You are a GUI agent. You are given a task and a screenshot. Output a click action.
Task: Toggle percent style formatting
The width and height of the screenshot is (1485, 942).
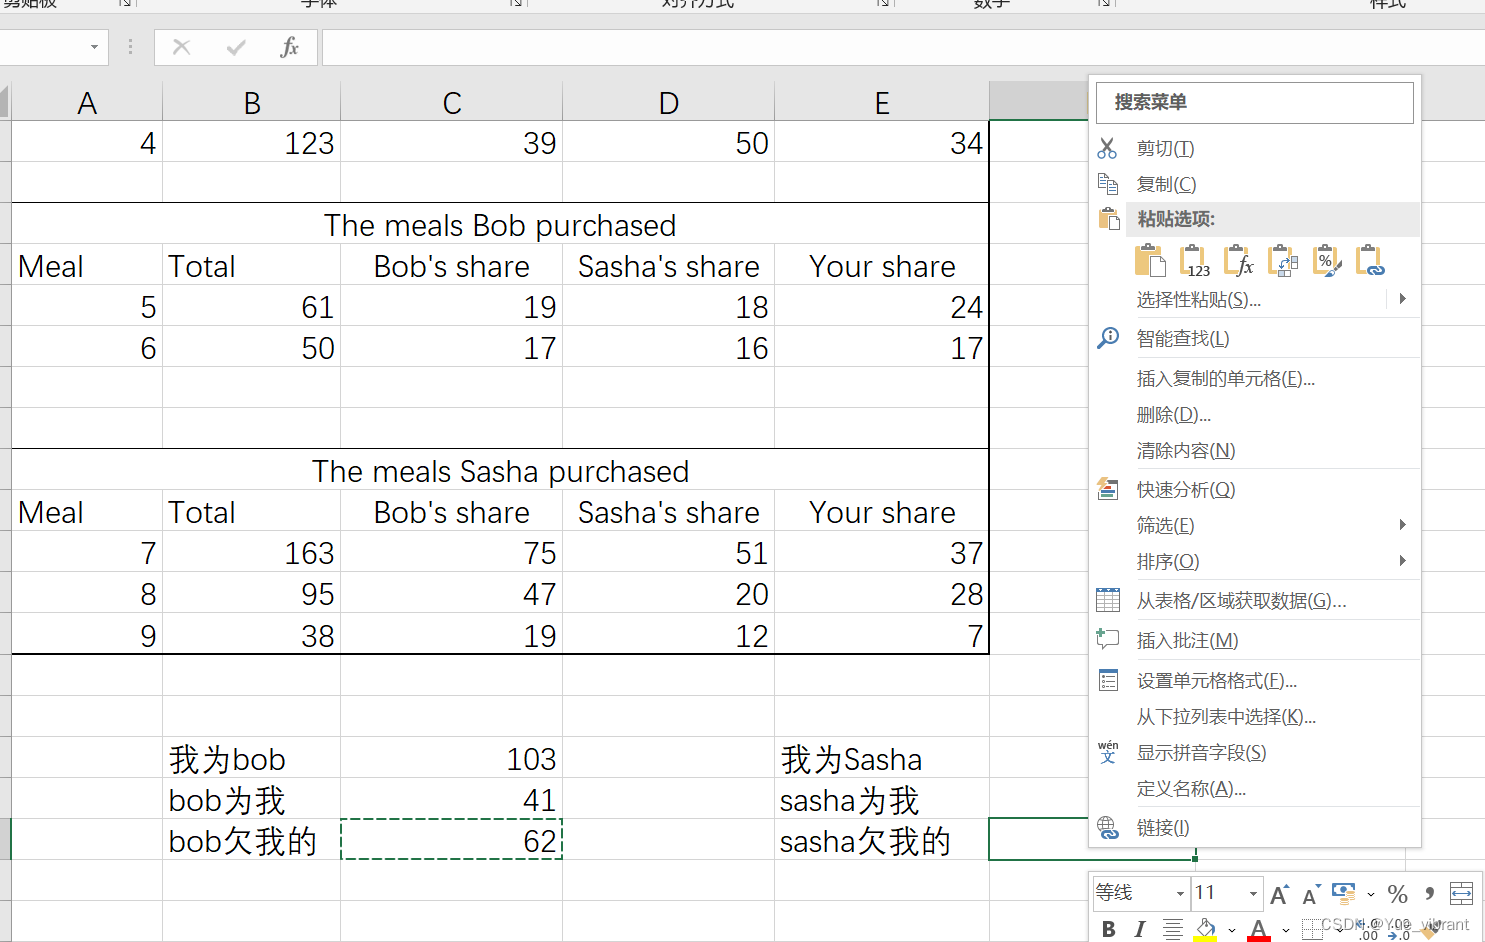[1398, 893]
